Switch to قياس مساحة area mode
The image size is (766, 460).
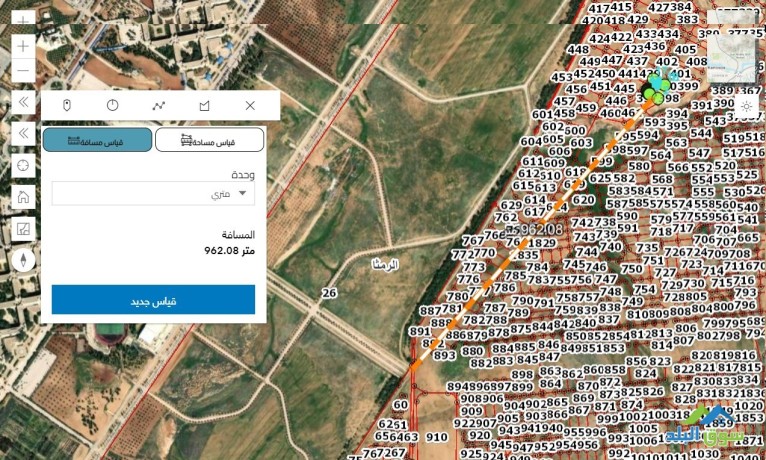coord(210,141)
